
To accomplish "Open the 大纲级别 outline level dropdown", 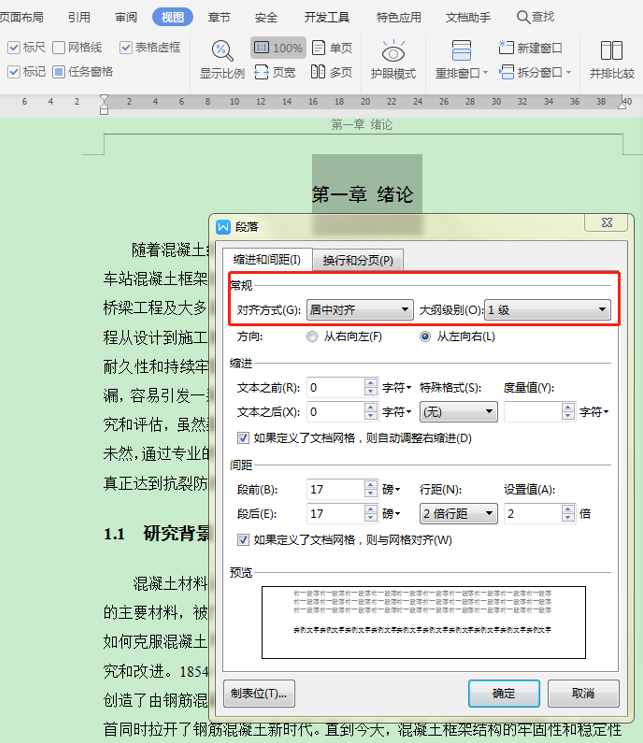I will click(548, 310).
